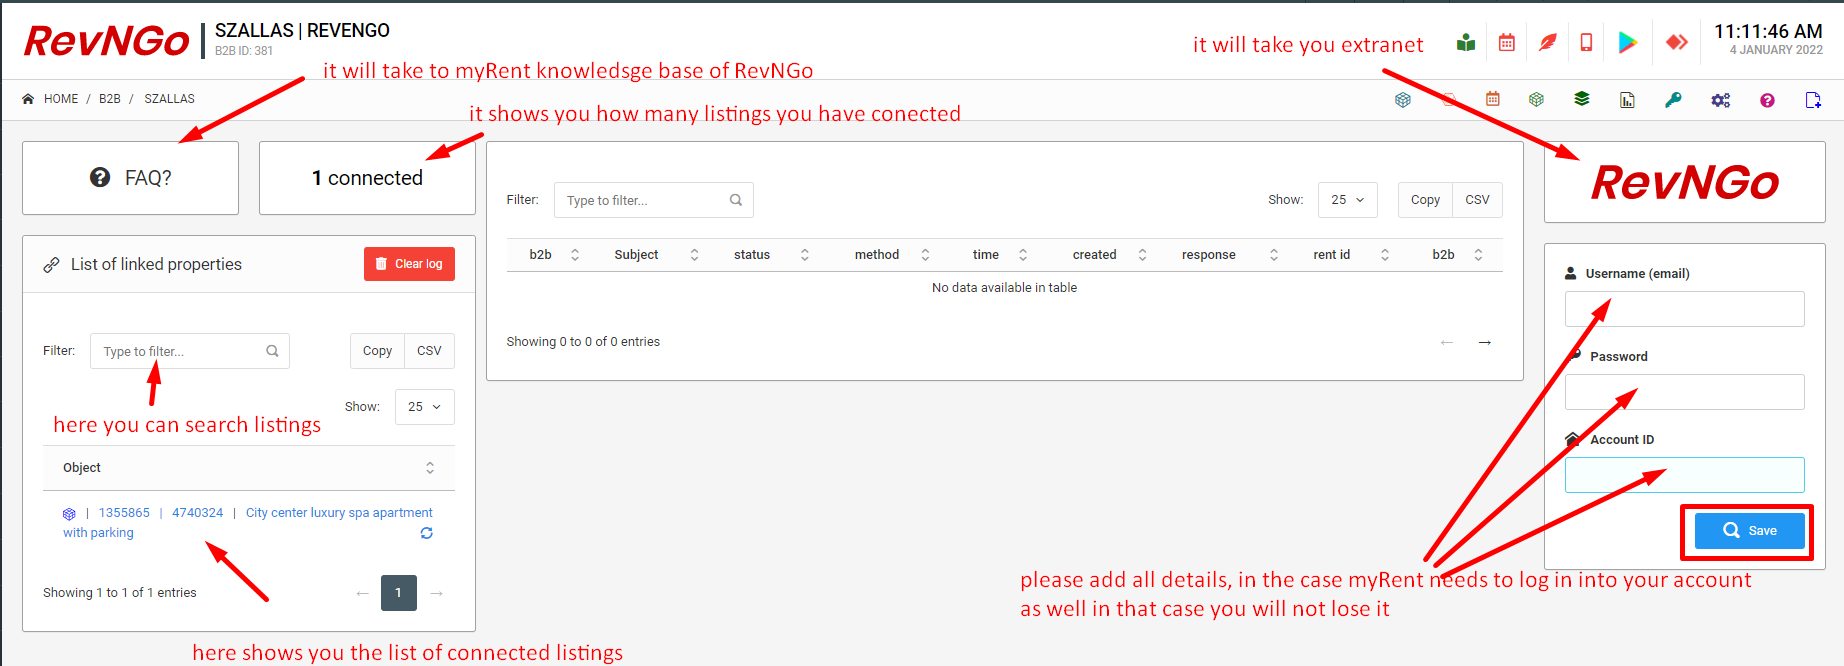This screenshot has width=1844, height=666.
Task: Open the report chart document icon
Action: [x=1627, y=100]
